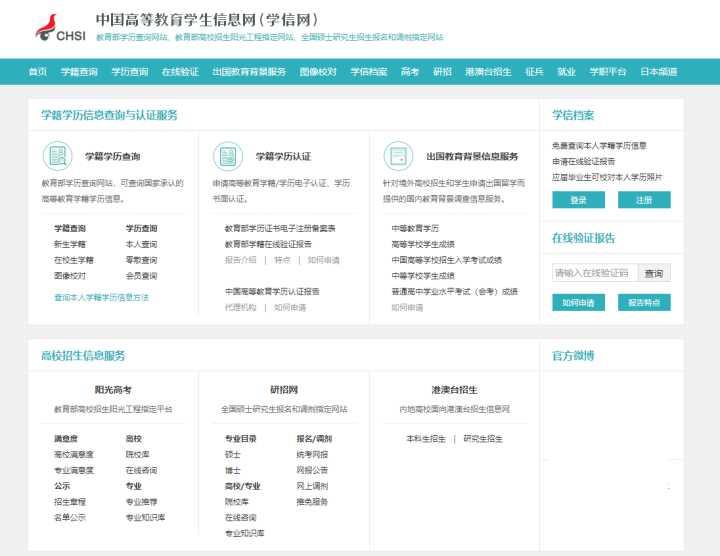Screen dimensions: 720x556
Task: Click the 报告特点 button
Action: (644, 302)
